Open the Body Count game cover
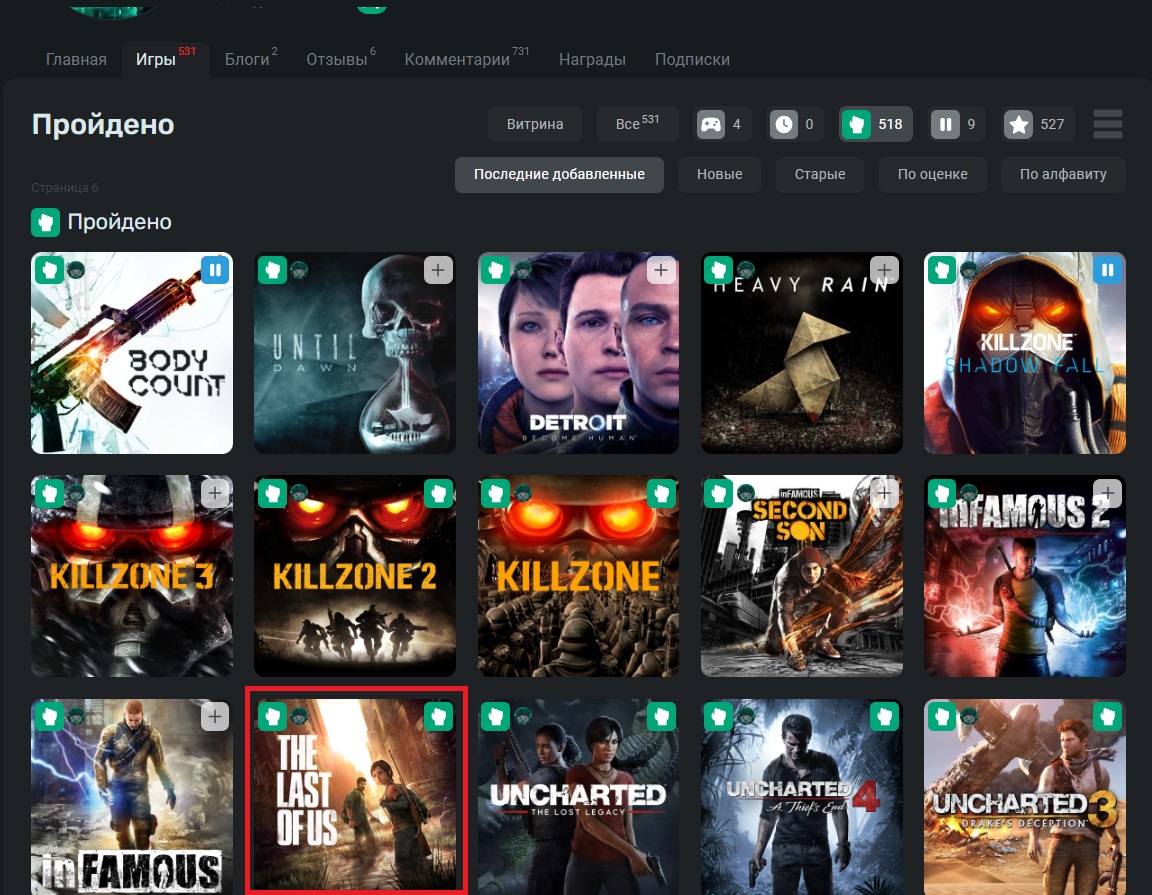Image resolution: width=1152 pixels, height=895 pixels. coord(132,353)
